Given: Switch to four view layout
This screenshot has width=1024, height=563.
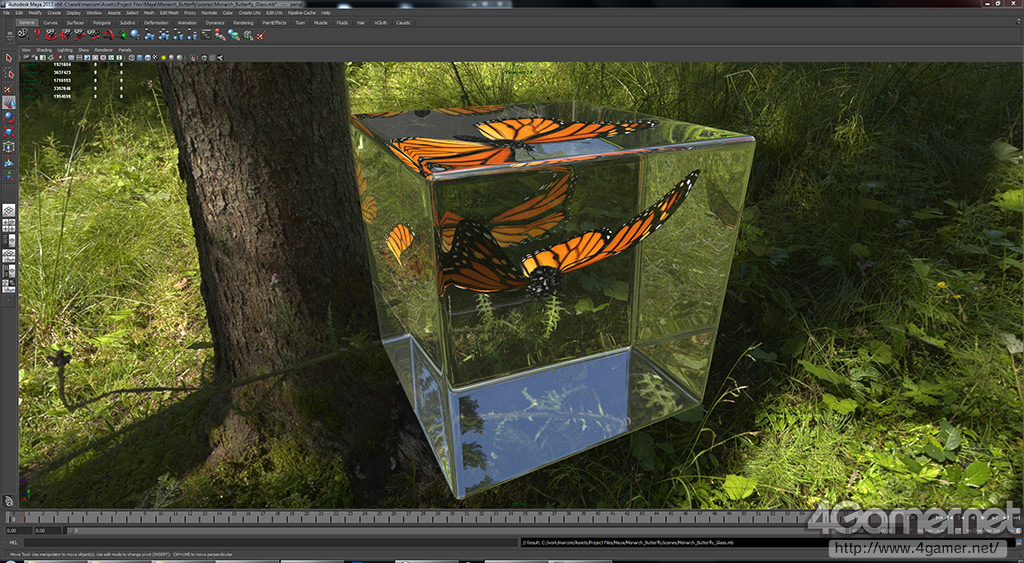Looking at the screenshot, I should [8, 225].
